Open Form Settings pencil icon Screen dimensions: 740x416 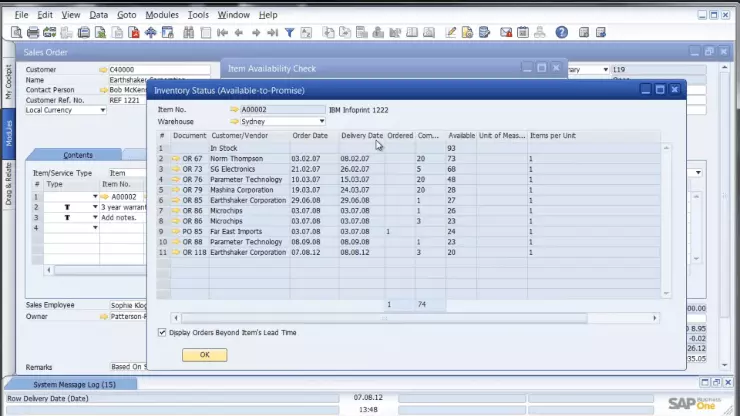[451, 33]
